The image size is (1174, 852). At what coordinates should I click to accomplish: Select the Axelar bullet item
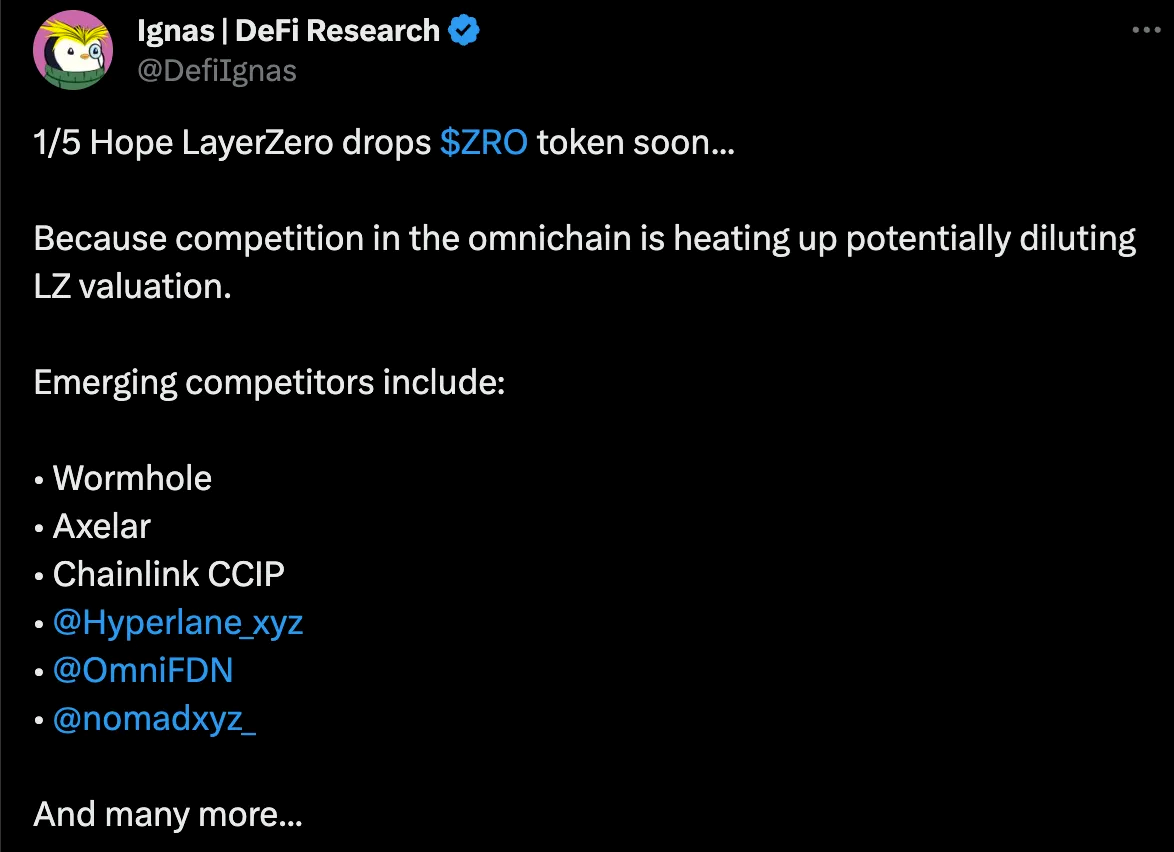click(x=102, y=526)
